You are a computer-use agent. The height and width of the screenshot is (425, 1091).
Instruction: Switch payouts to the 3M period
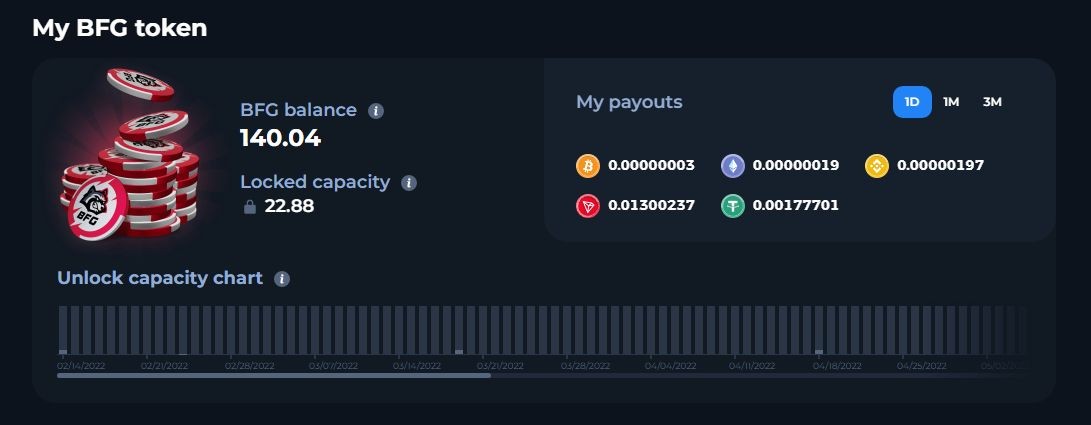[992, 102]
